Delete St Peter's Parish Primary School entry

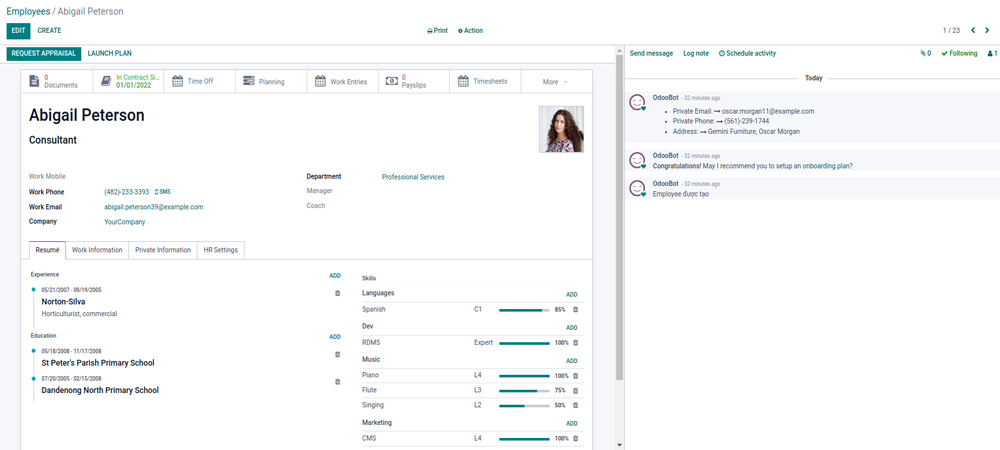337,354
